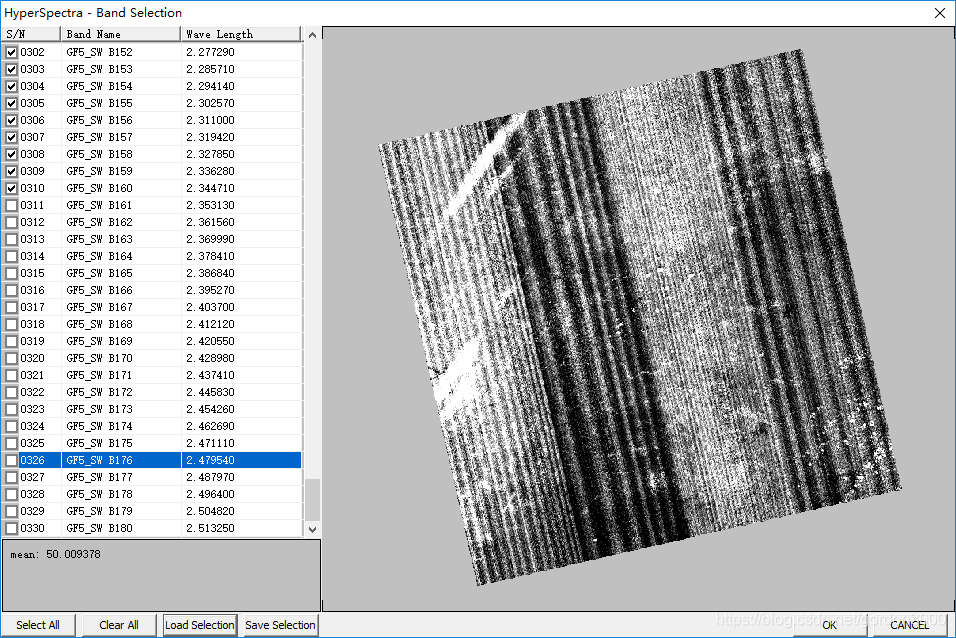Select band name GF5_SW B169
Viewport: 956px width, 638px height.
pos(99,342)
